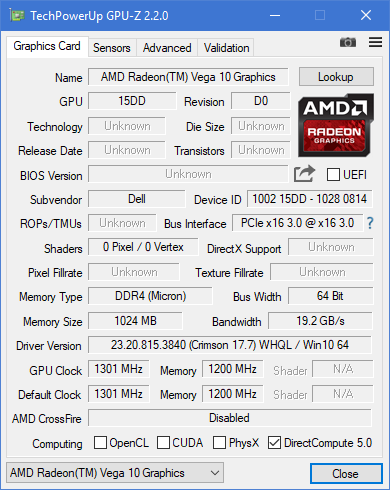Check the PhysX checkbox
This screenshot has height=490, width=390.
tap(219, 443)
